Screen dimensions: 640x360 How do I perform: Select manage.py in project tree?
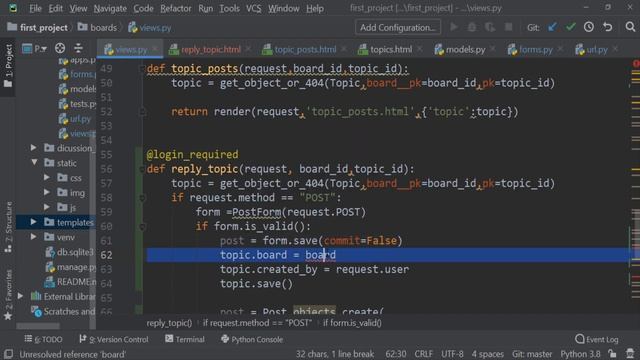pyautogui.click(x=70, y=267)
